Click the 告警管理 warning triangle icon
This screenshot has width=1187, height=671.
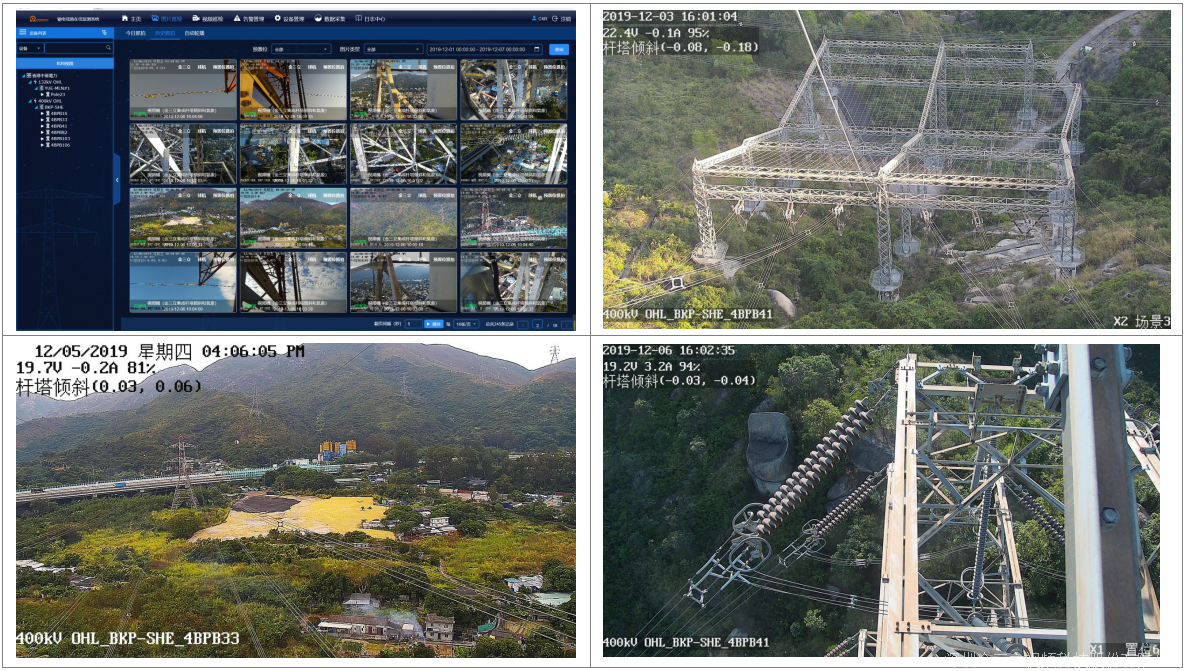click(237, 19)
